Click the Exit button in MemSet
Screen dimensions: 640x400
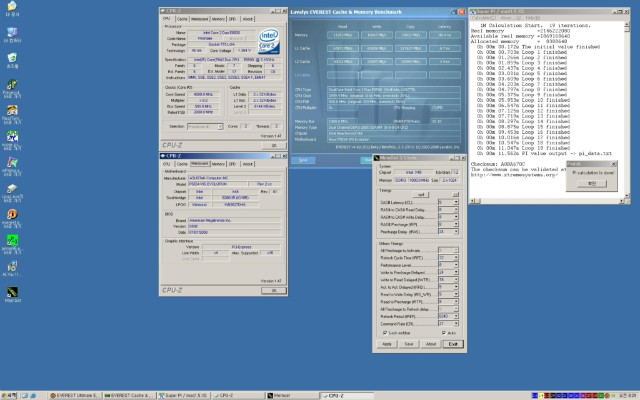click(453, 344)
